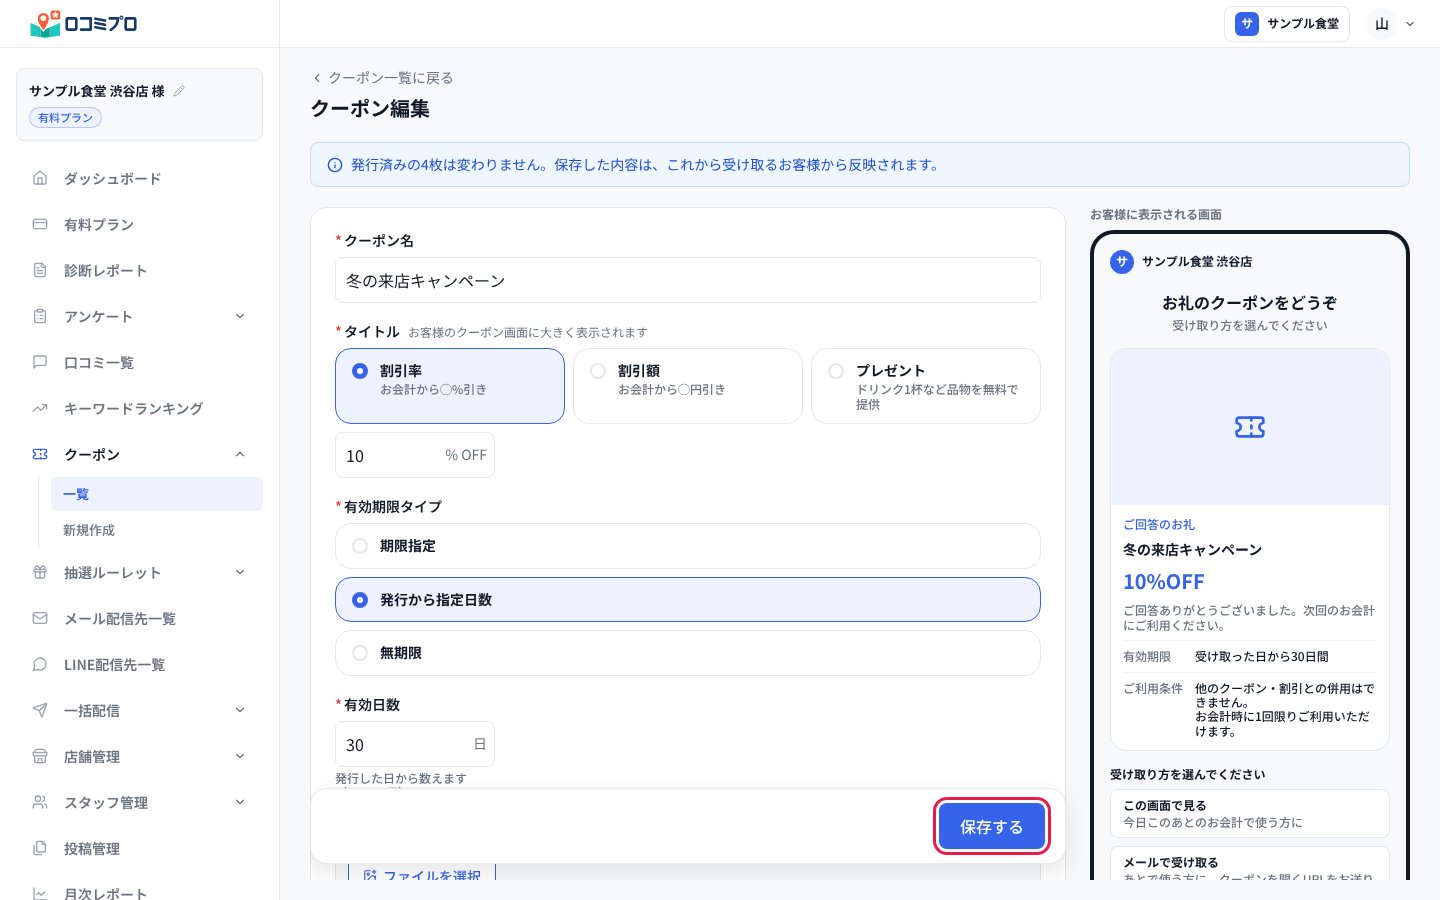Click the 診断レポート document icon
Screen dimensions: 1440x900
point(40,270)
